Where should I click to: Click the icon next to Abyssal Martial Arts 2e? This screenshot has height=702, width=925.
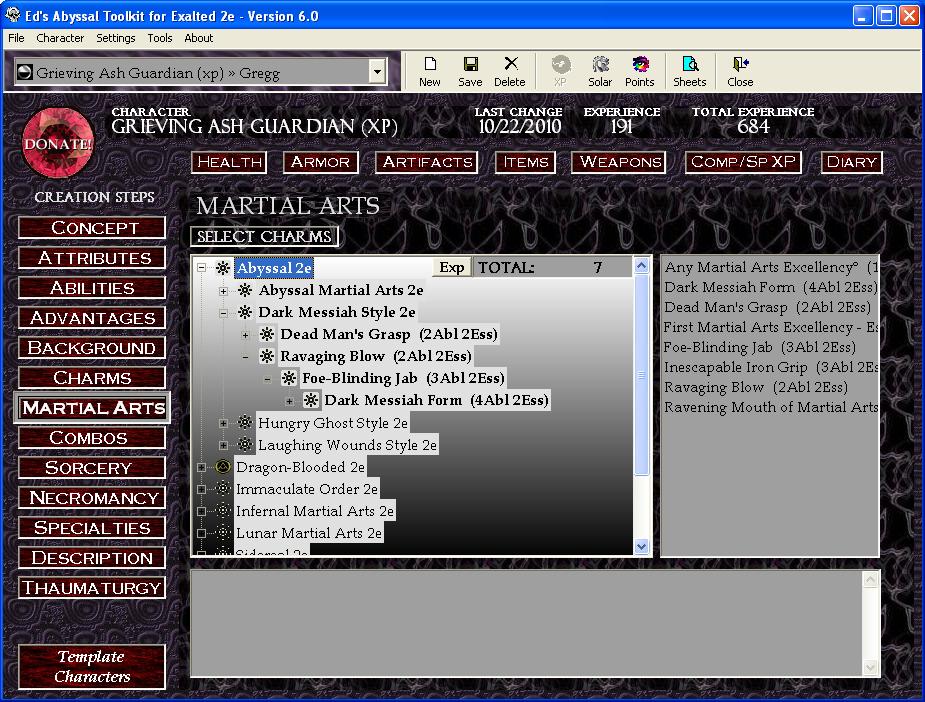point(245,290)
